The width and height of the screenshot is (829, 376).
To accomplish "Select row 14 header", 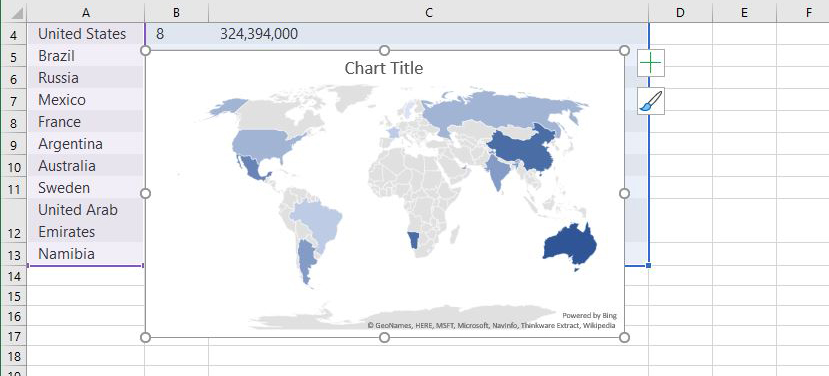I will (14, 276).
